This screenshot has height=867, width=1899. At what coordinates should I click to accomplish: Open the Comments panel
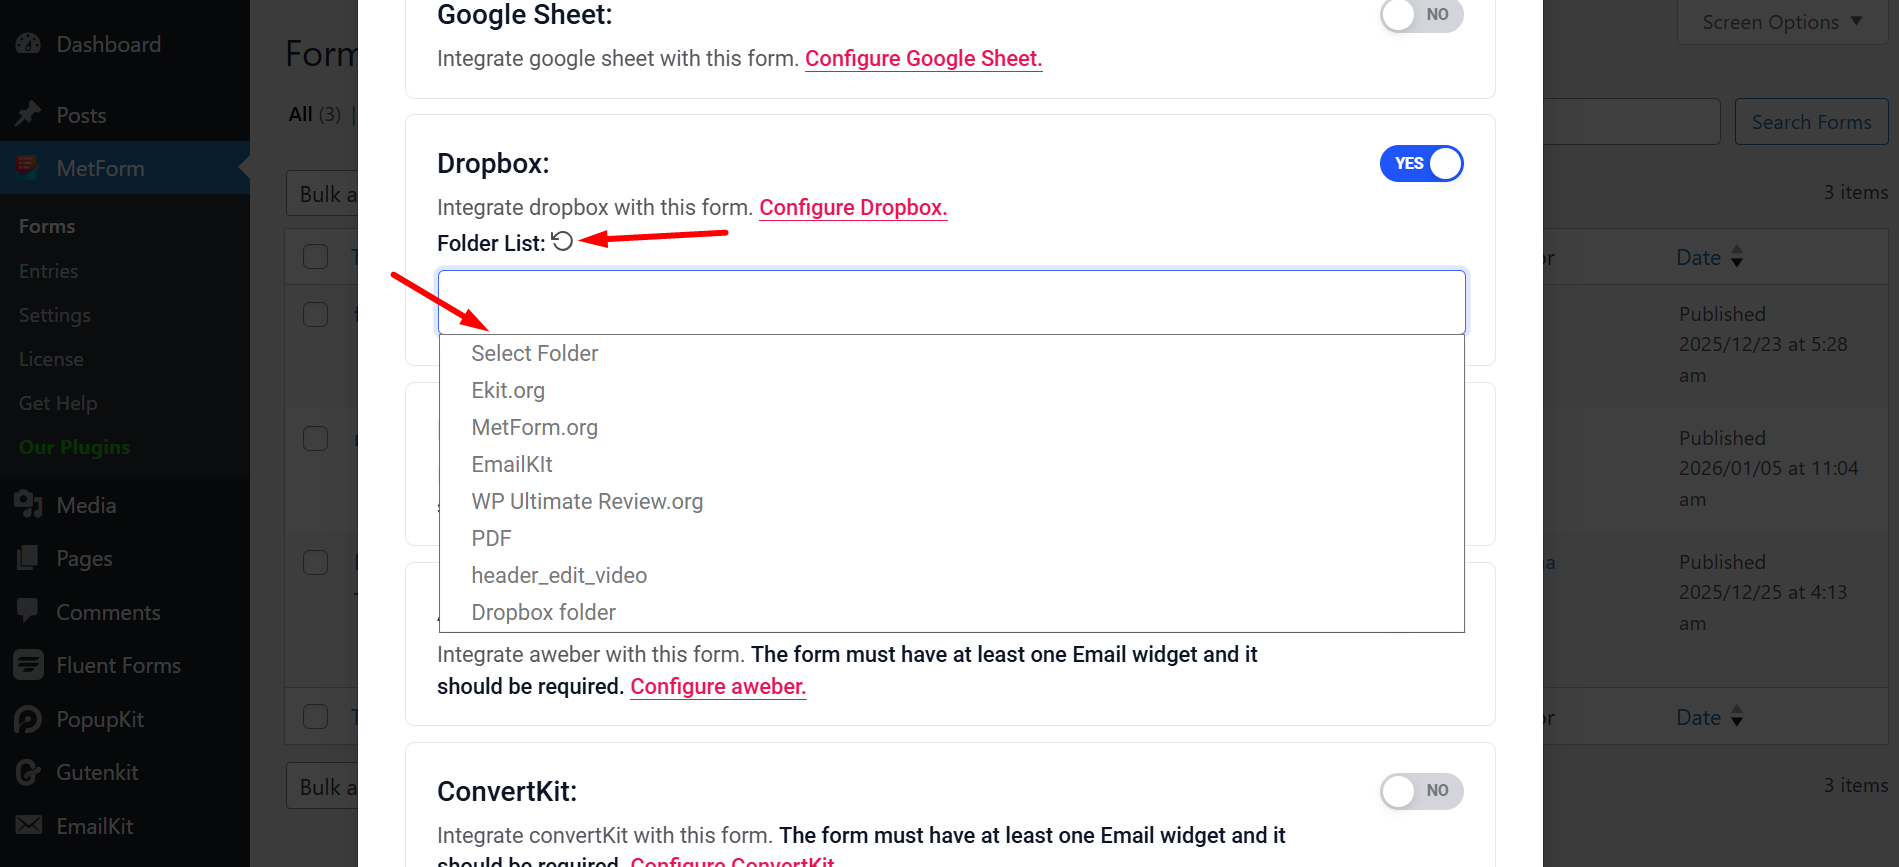(x=108, y=612)
